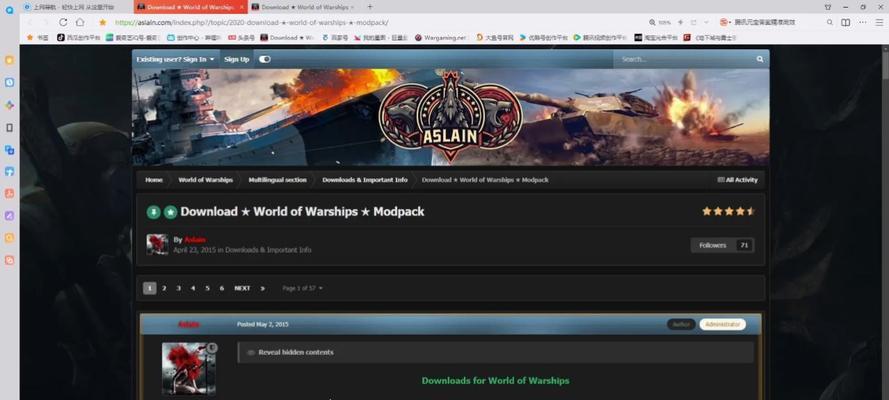The image size is (889, 400).
Task: Click the orange star favorites sidebar icon
Action: [x=9, y=60]
